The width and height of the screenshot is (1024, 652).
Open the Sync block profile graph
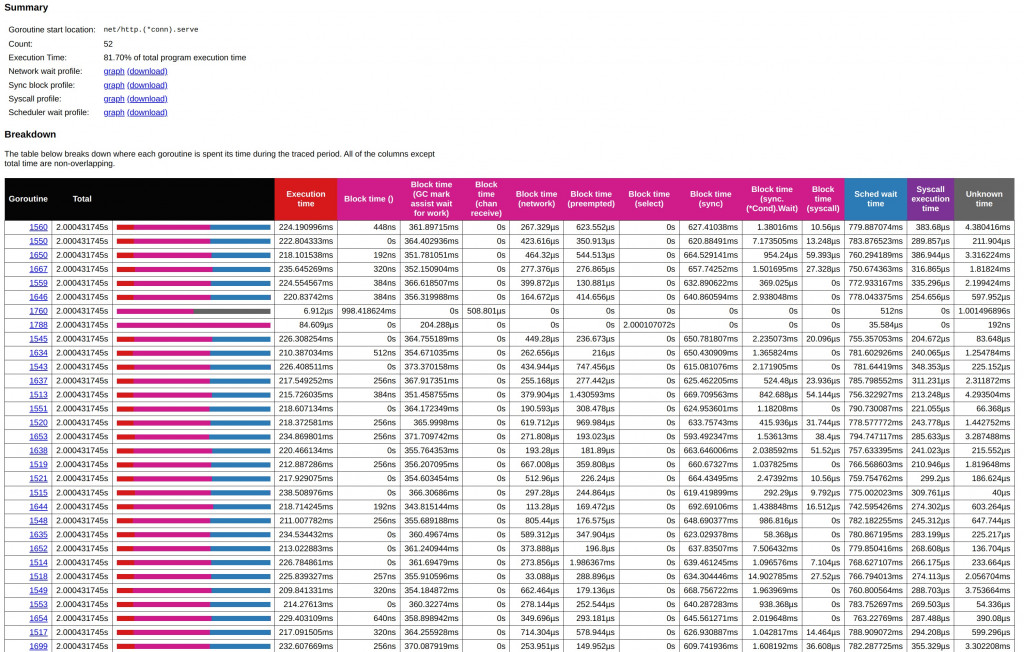(x=113, y=85)
